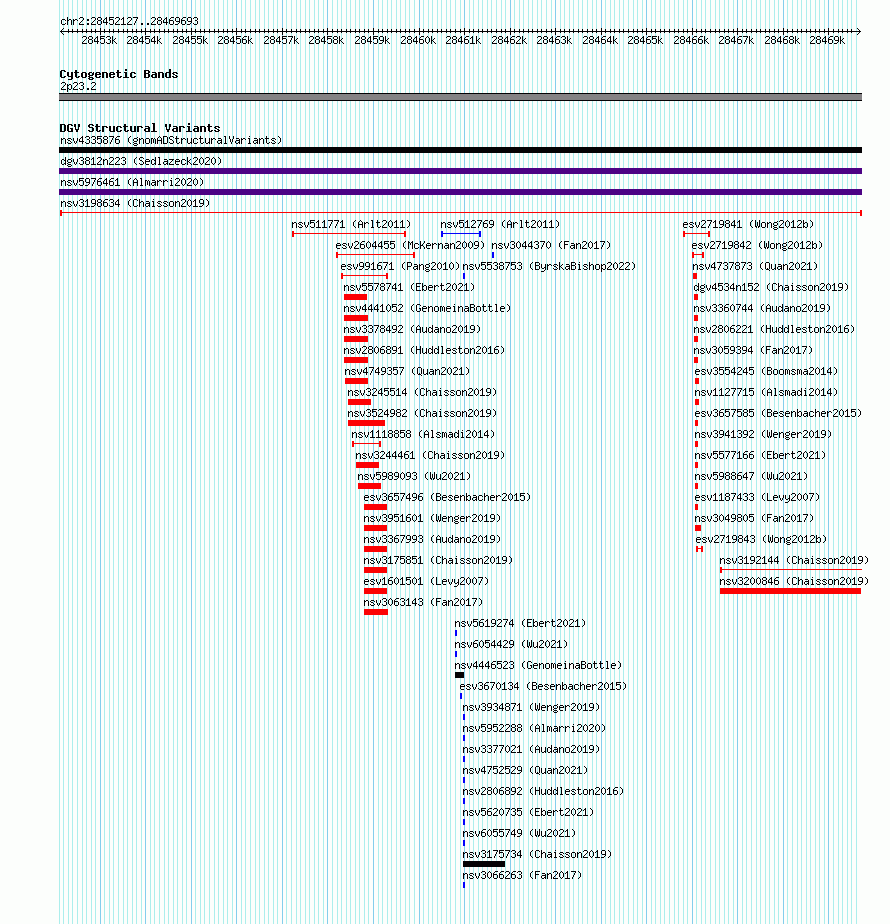Click the nsv4335876 gnomADStructuralVariants label
Screen dimensions: 890x924
[171, 140]
